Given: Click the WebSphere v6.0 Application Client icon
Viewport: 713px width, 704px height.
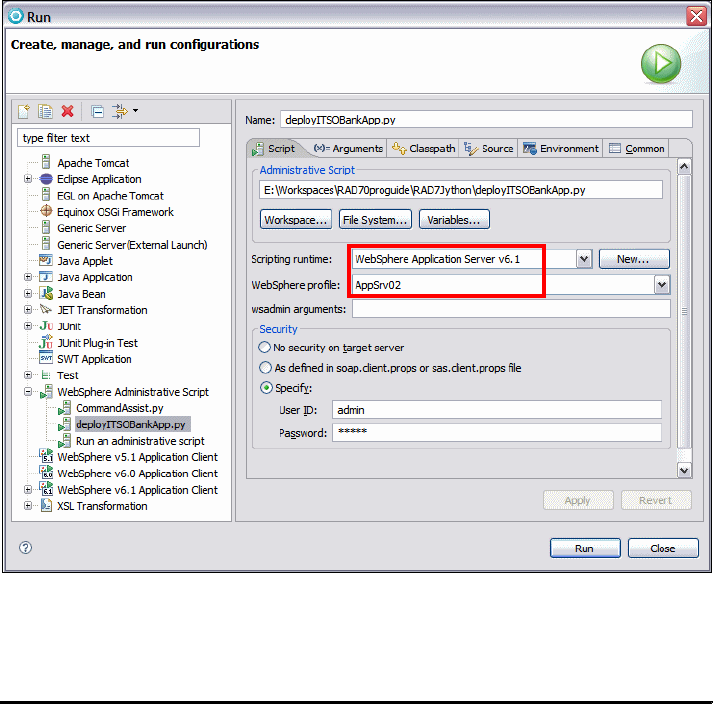Looking at the screenshot, I should coord(46,472).
